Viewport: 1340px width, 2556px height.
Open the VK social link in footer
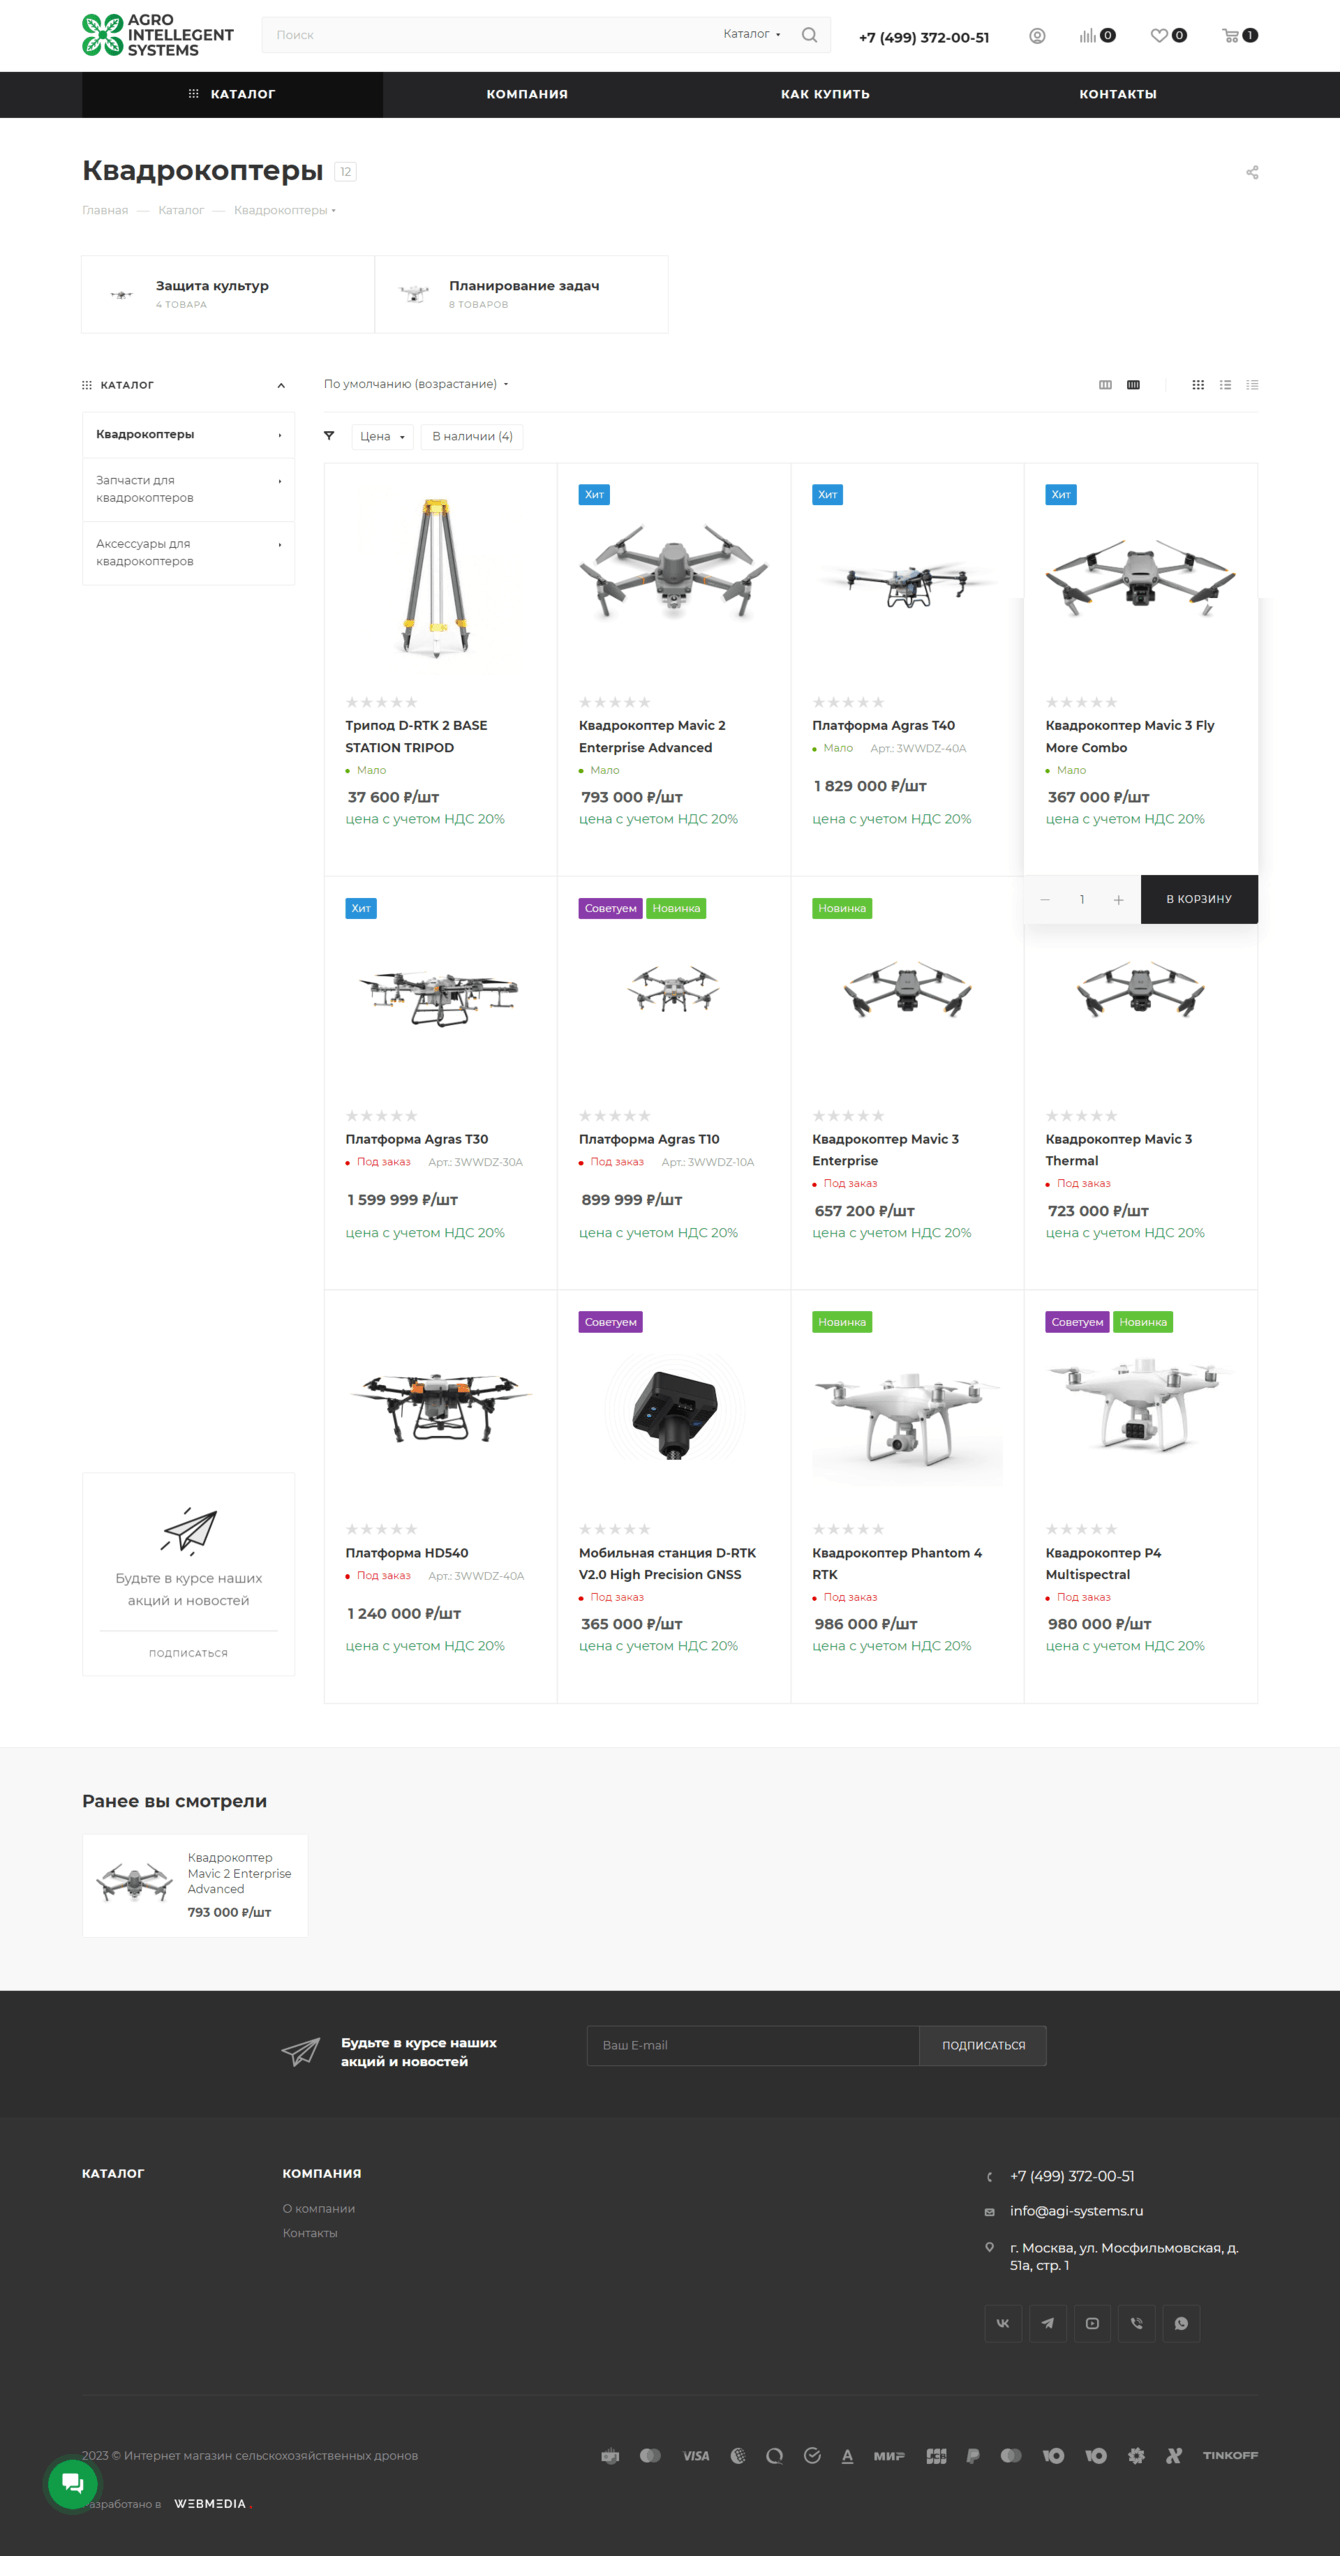(1003, 2323)
